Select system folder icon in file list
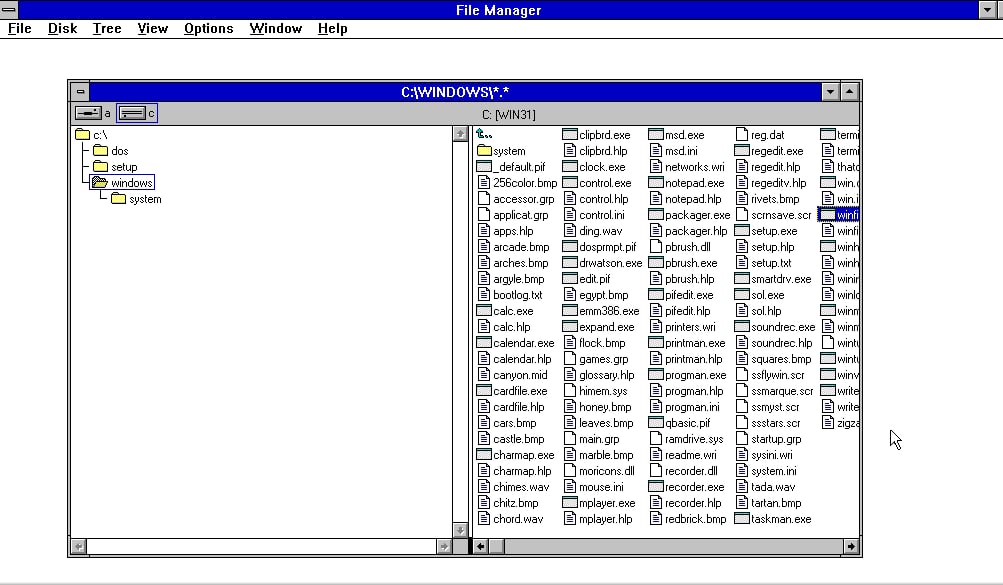Image resolution: width=1003 pixels, height=585 pixels. pyautogui.click(x=484, y=151)
